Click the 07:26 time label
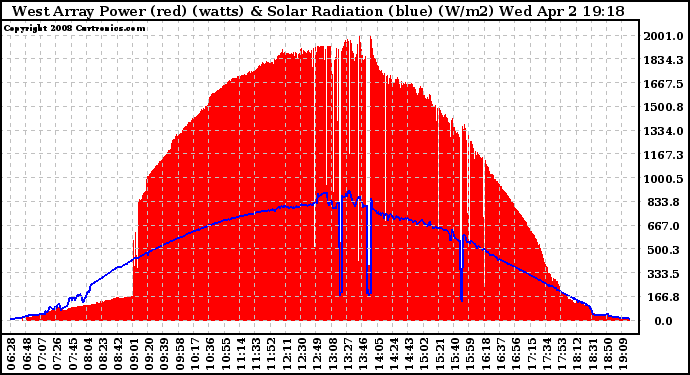690x375 pixels. [x=57, y=354]
